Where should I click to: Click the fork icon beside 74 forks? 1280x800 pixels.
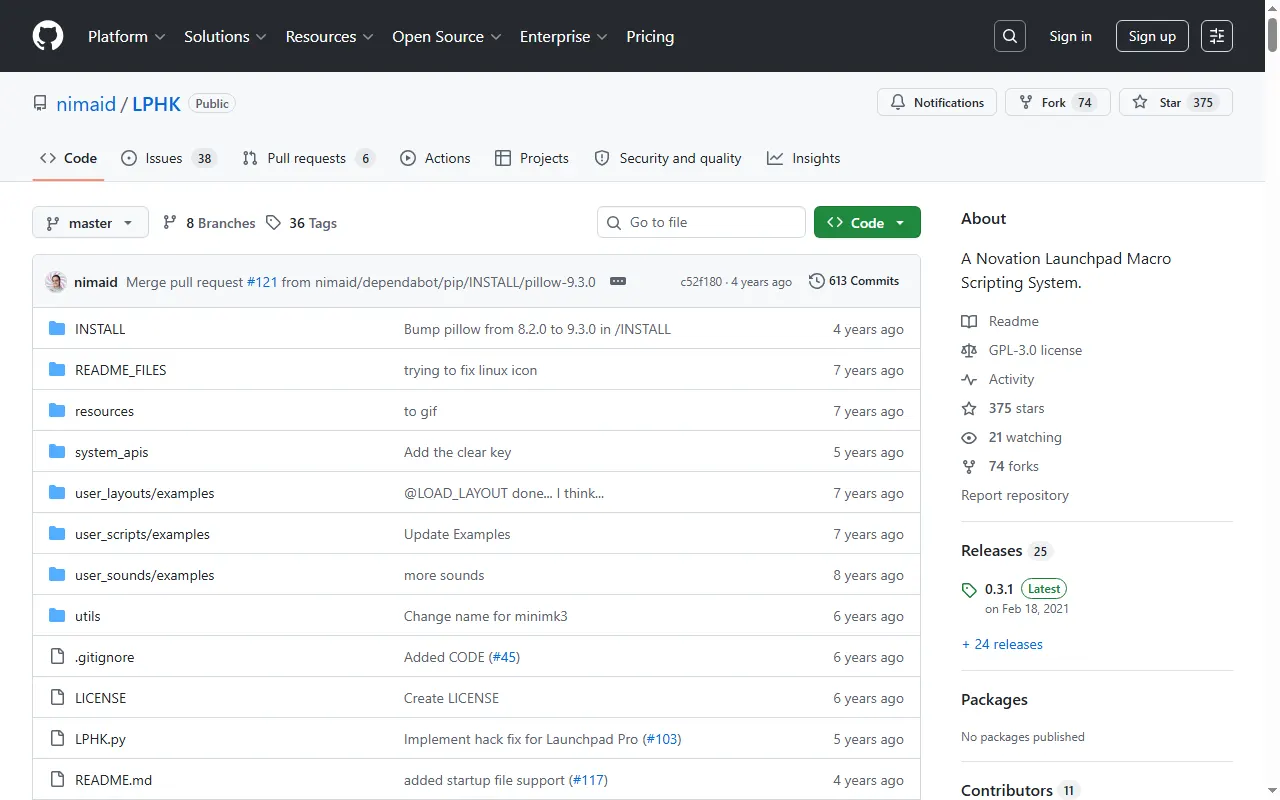[x=969, y=466]
